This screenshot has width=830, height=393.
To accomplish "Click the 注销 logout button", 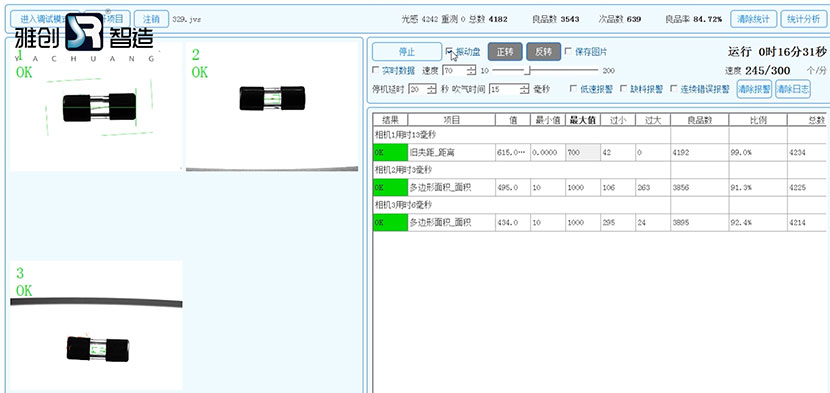I will click(151, 19).
